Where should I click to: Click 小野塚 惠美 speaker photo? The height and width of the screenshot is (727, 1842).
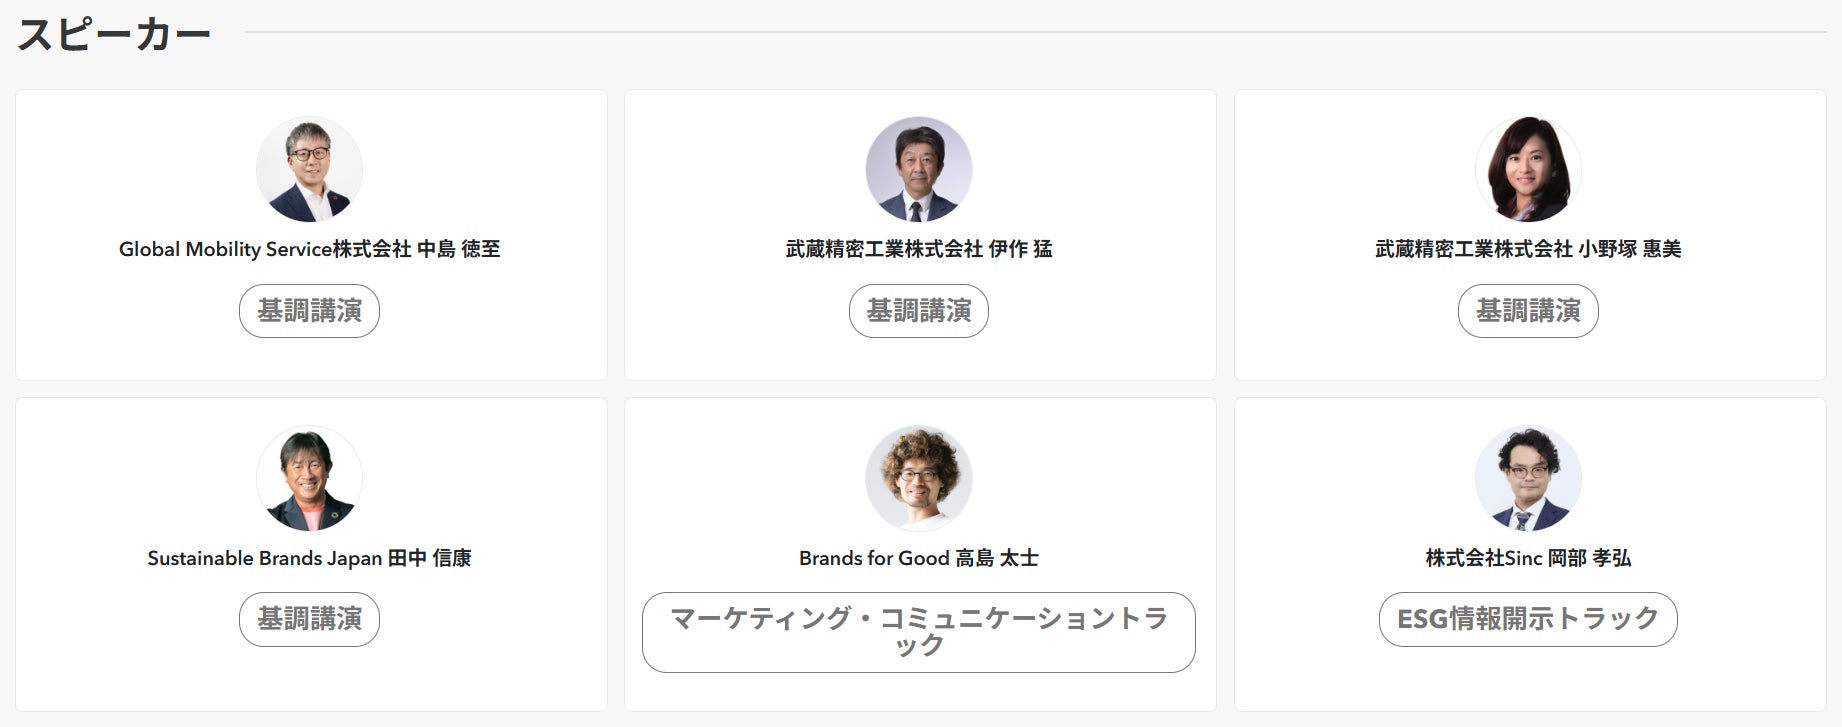[1528, 170]
